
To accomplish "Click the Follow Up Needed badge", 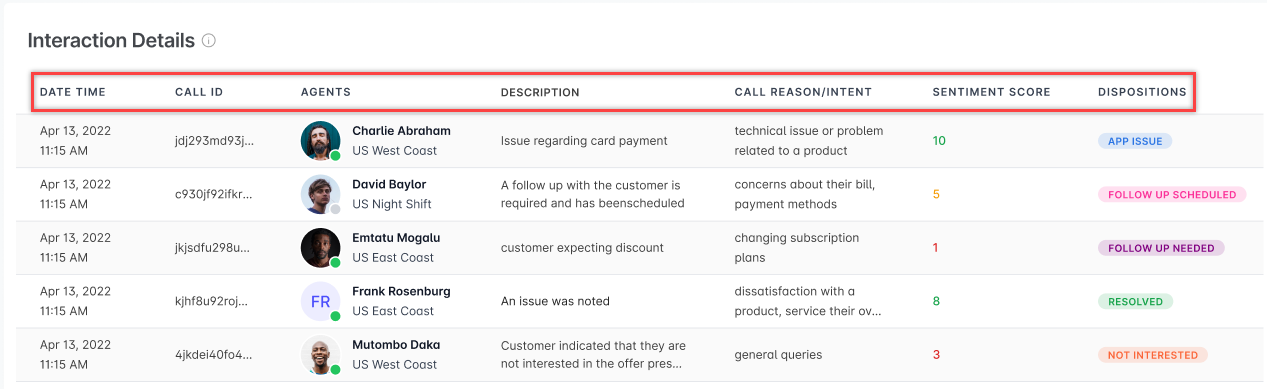I will (1161, 248).
